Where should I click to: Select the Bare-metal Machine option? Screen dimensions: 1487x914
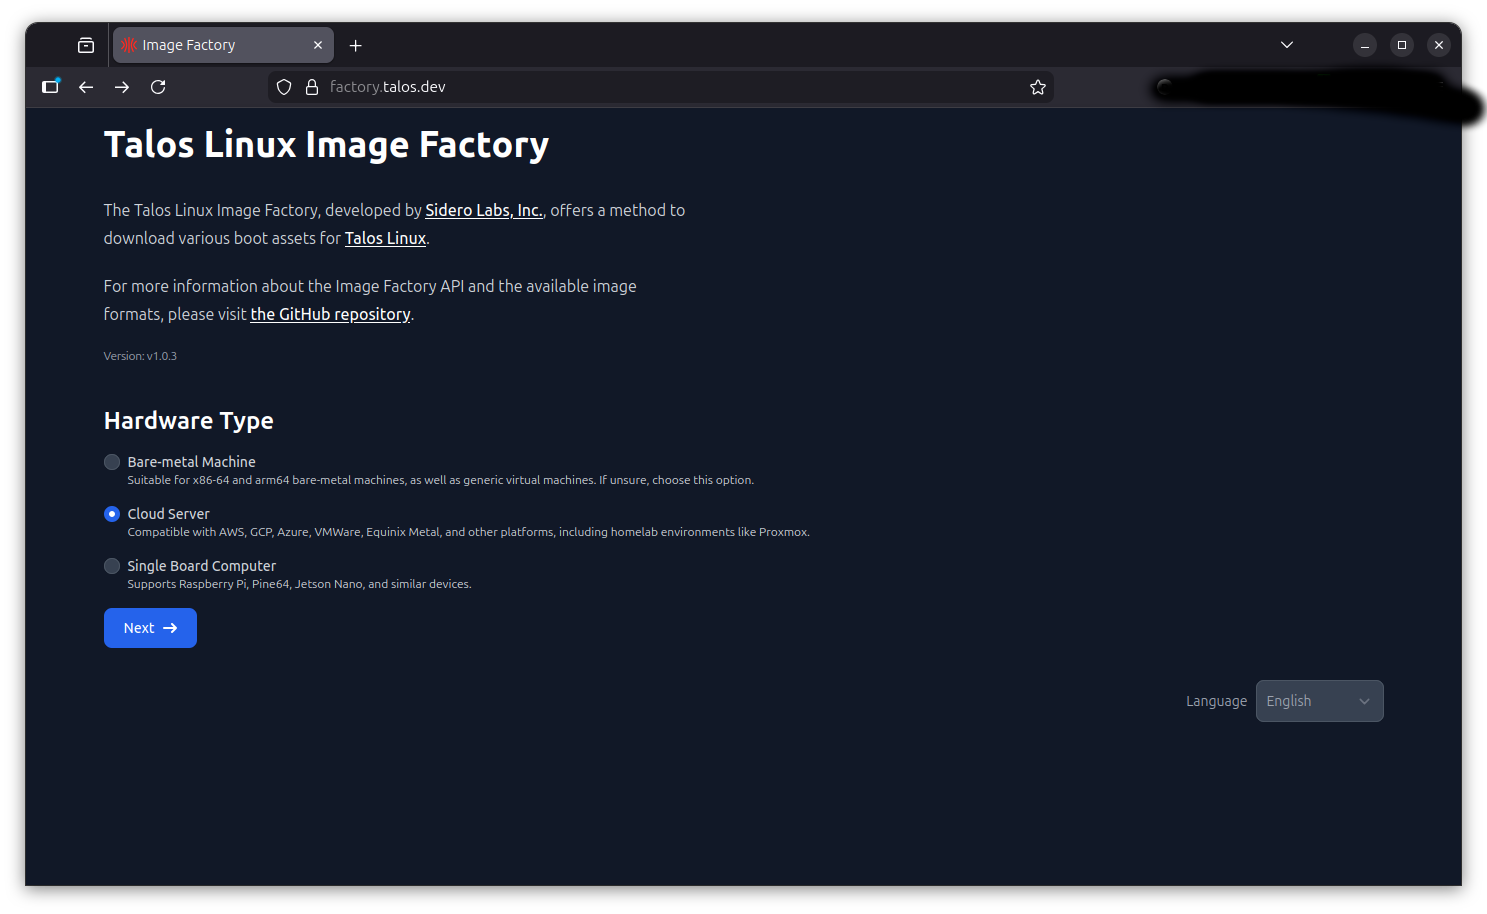pyautogui.click(x=112, y=462)
